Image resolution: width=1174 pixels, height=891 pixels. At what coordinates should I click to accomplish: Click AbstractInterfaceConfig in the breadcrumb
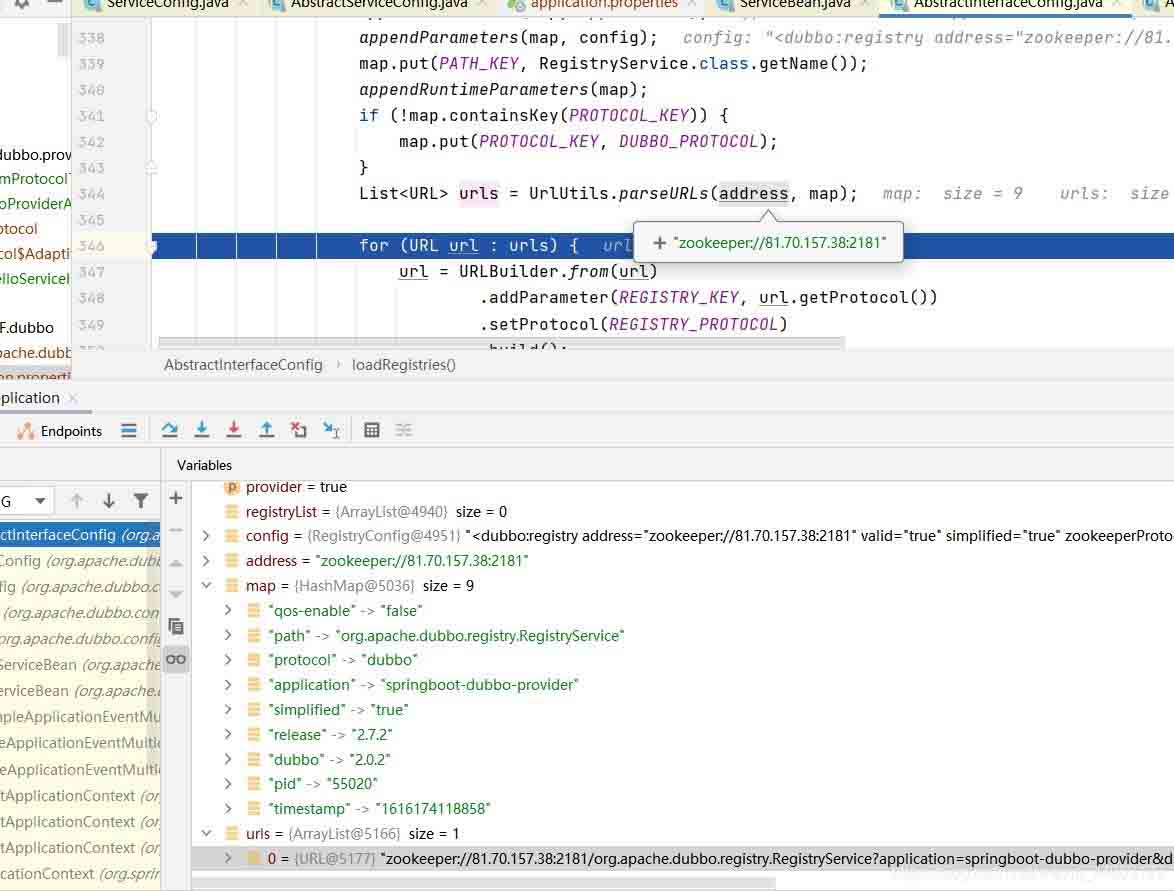(x=243, y=365)
